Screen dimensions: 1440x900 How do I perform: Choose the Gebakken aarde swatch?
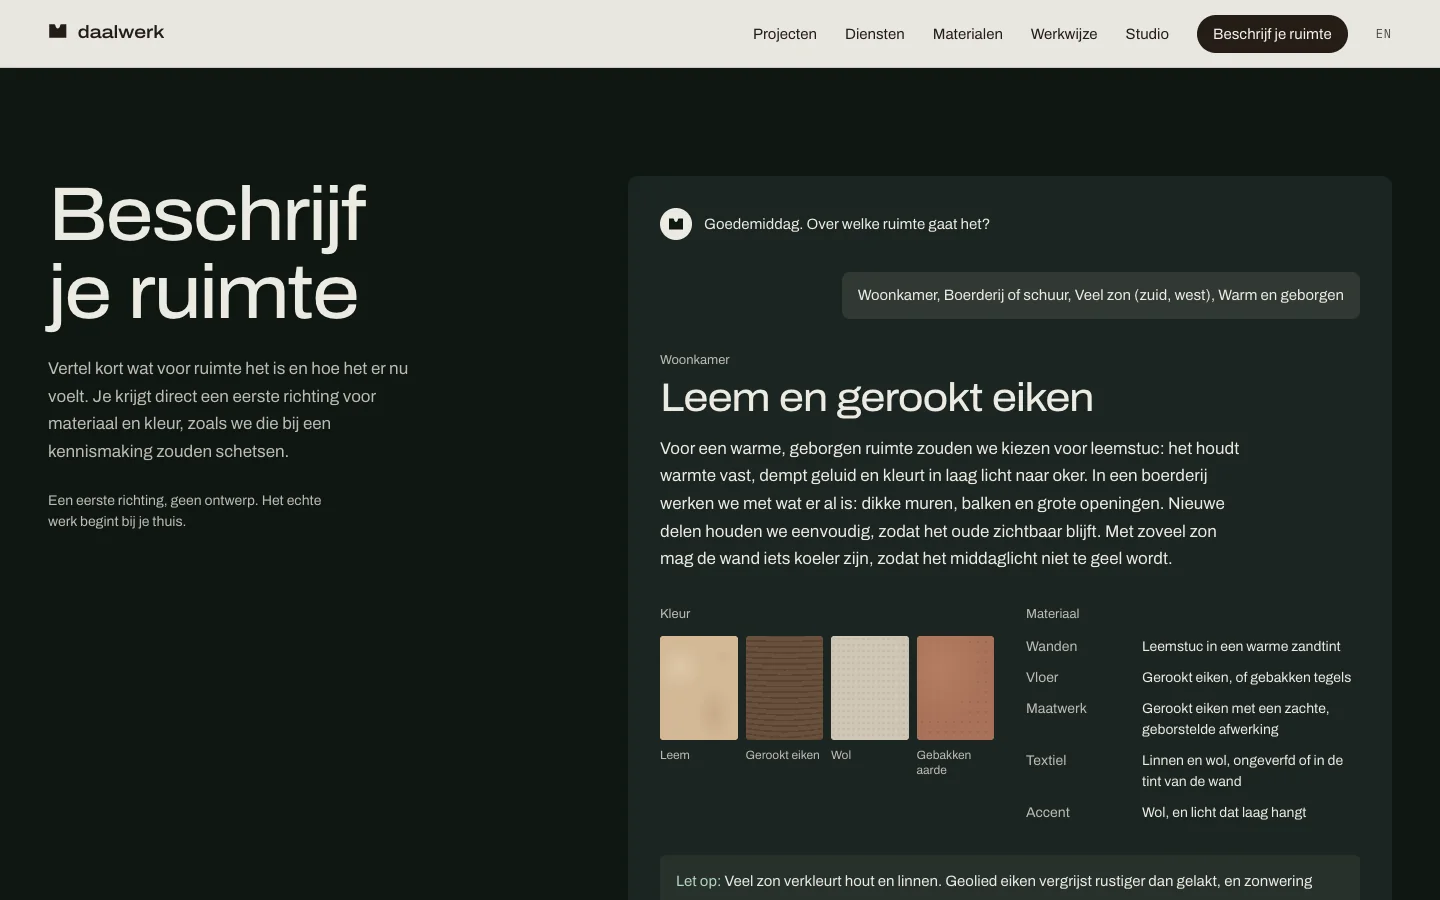coord(955,688)
